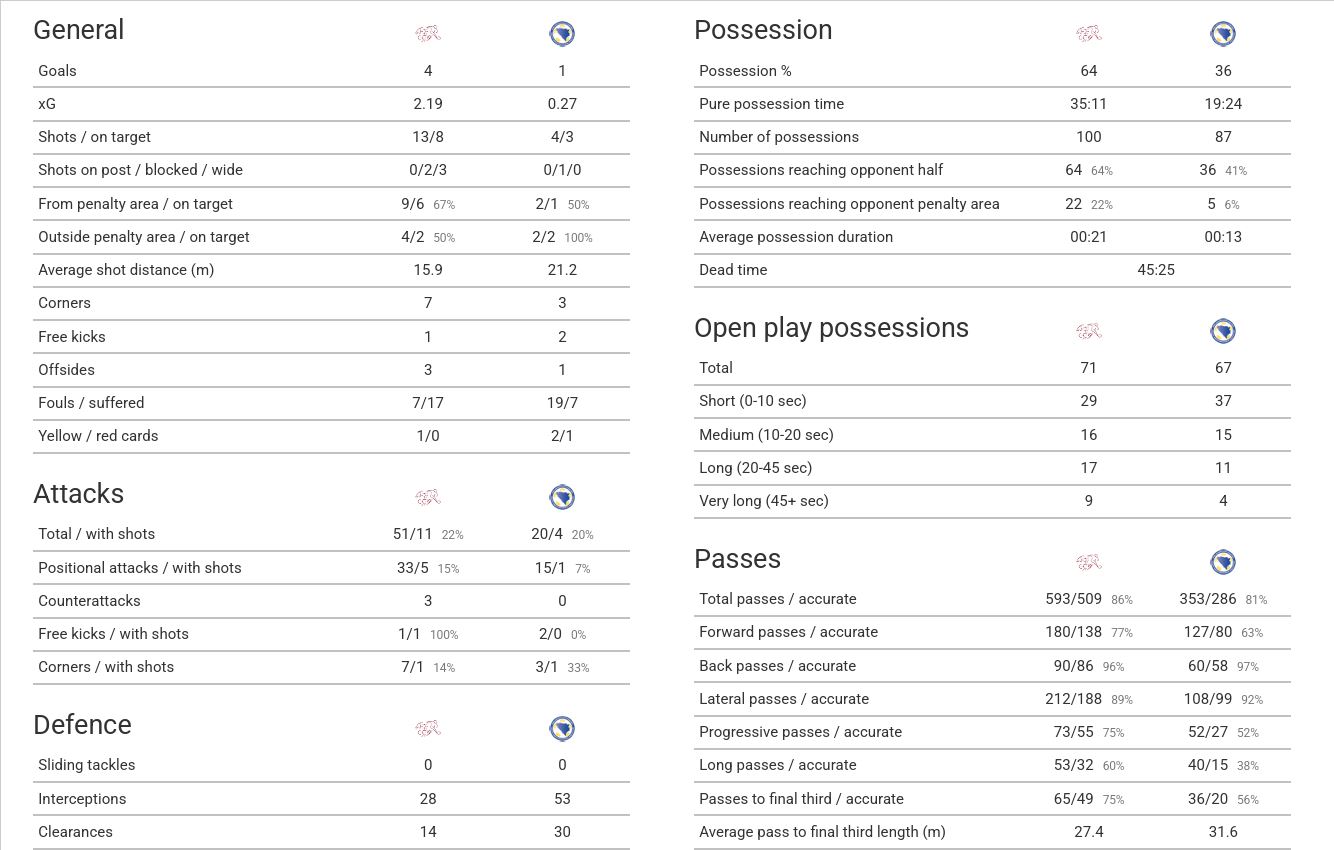
Task: Click Bosnia crest in Possession header
Action: click(x=1223, y=34)
